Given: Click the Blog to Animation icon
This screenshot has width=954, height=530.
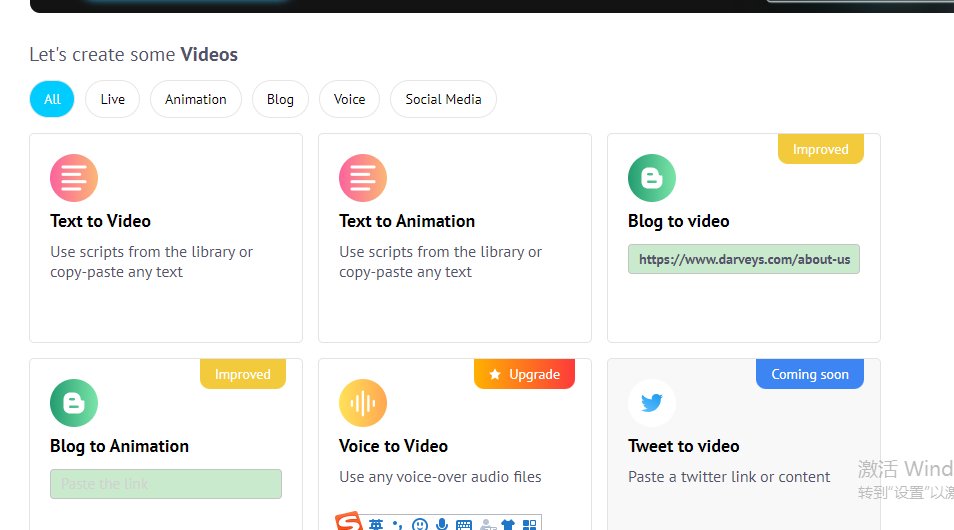Looking at the screenshot, I should coord(74,404).
